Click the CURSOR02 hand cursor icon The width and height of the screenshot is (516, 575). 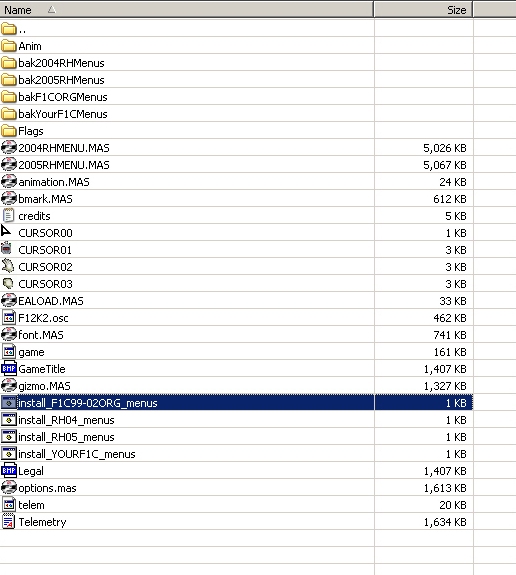click(x=8, y=266)
